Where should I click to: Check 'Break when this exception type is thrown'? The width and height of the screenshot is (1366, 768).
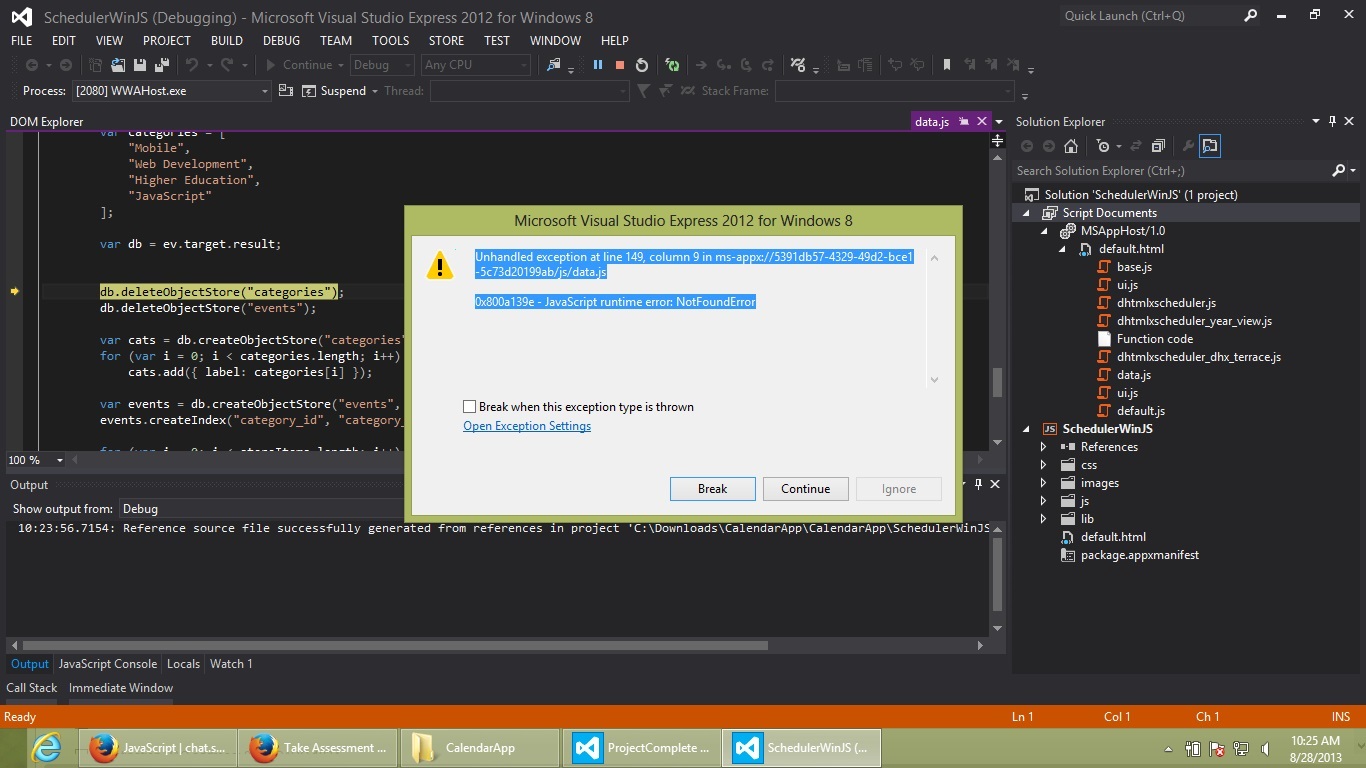pos(469,407)
